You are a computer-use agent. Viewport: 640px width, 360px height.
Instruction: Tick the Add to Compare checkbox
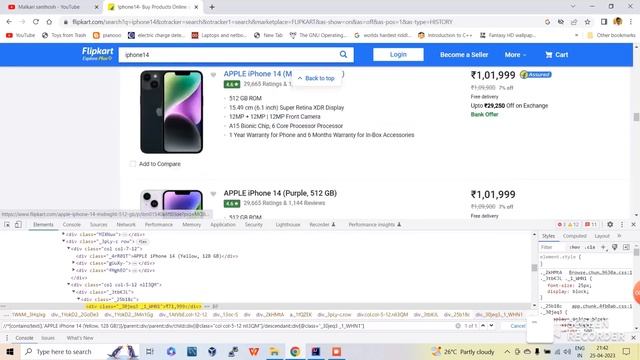(133, 164)
